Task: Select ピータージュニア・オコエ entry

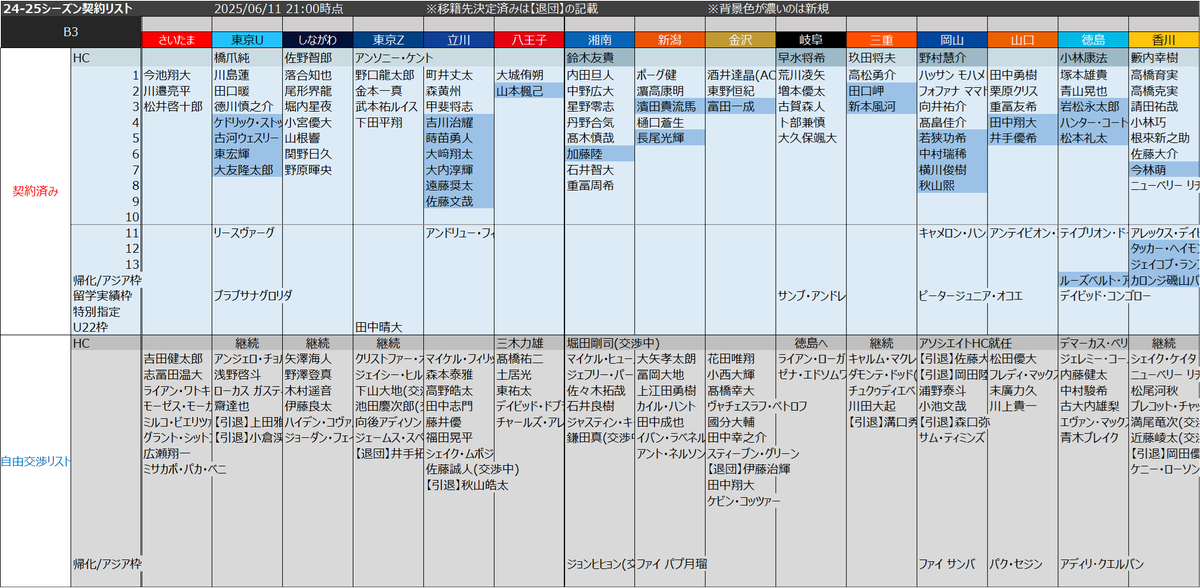Action: [970, 296]
